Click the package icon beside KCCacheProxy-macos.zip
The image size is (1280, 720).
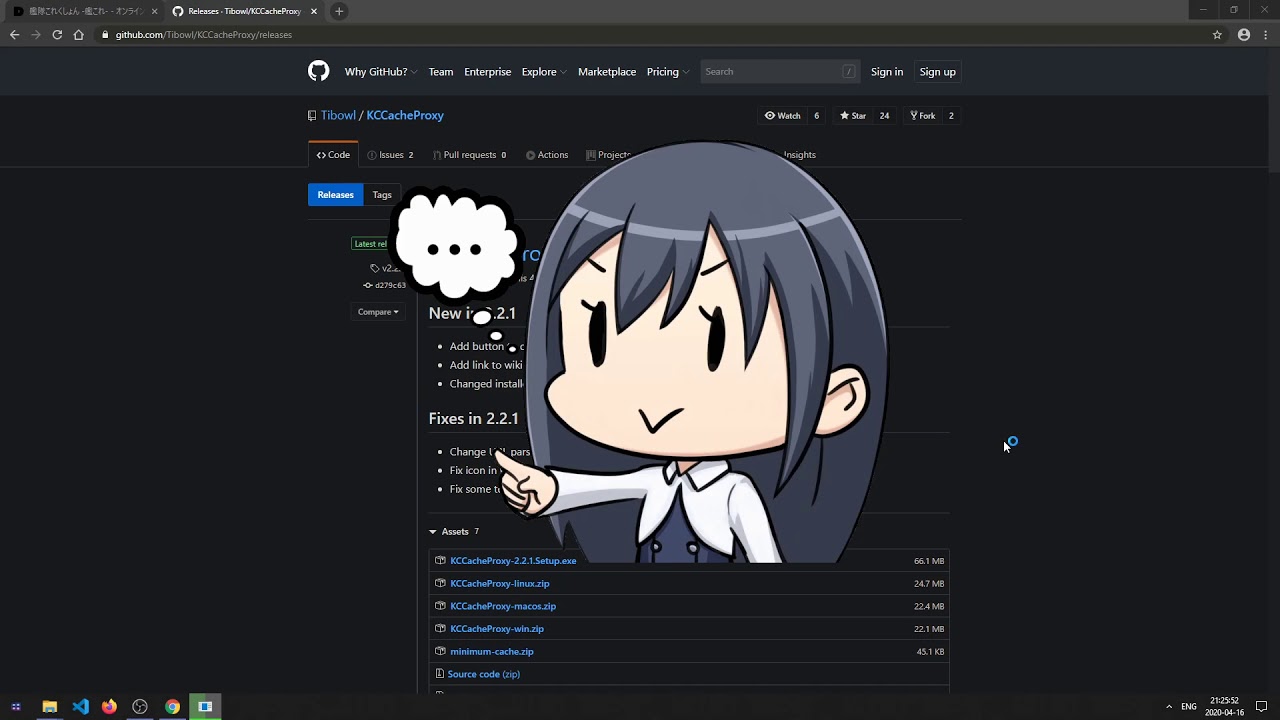(440, 606)
